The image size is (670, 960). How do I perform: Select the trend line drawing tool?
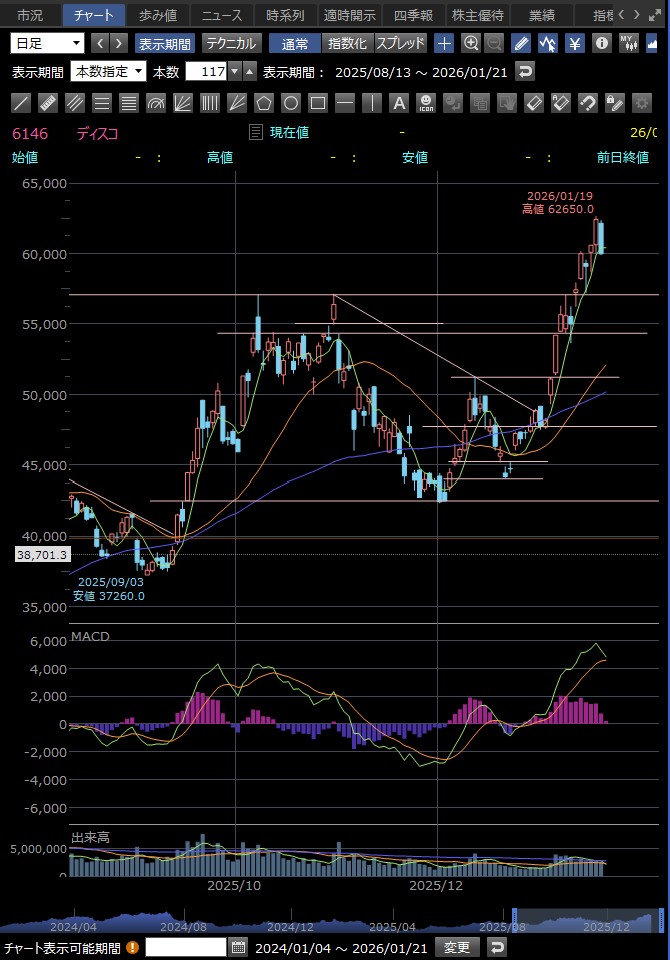(21, 103)
